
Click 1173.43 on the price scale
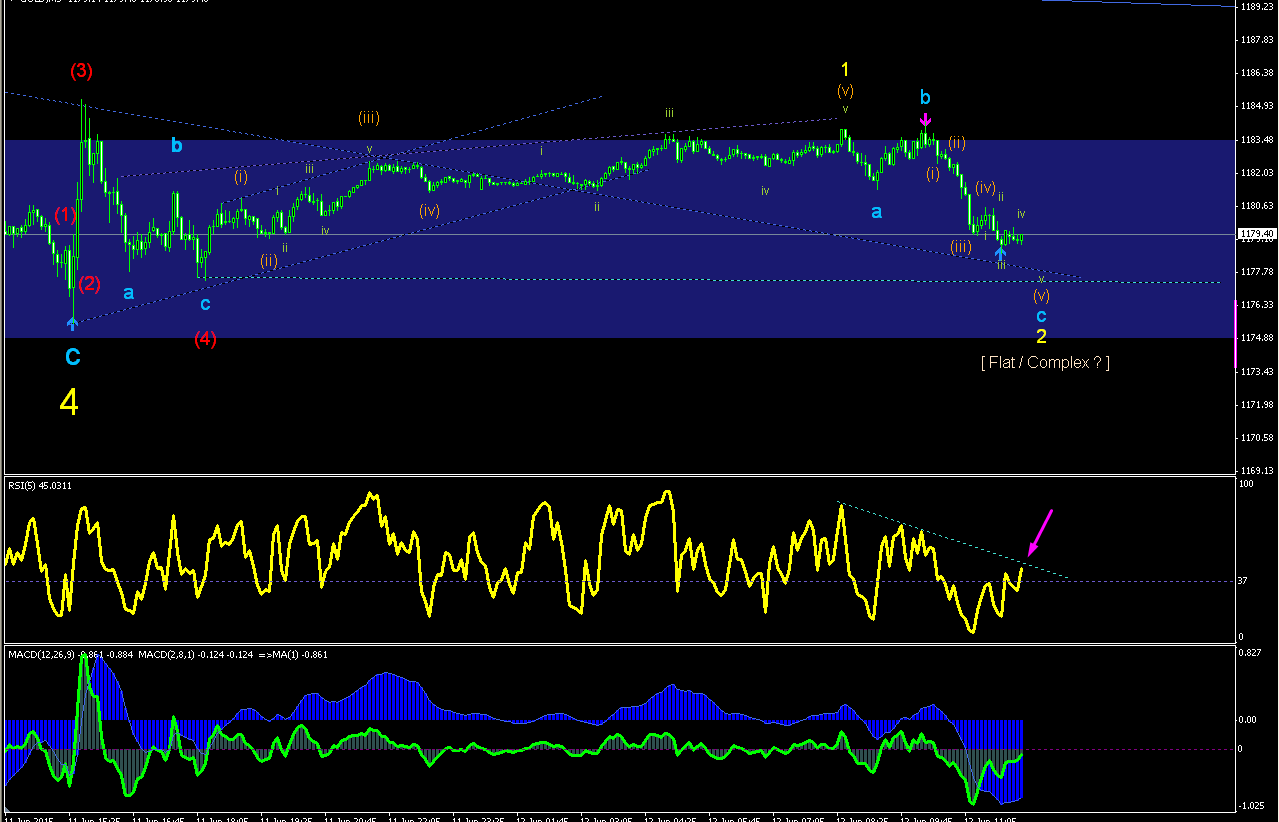[1256, 372]
